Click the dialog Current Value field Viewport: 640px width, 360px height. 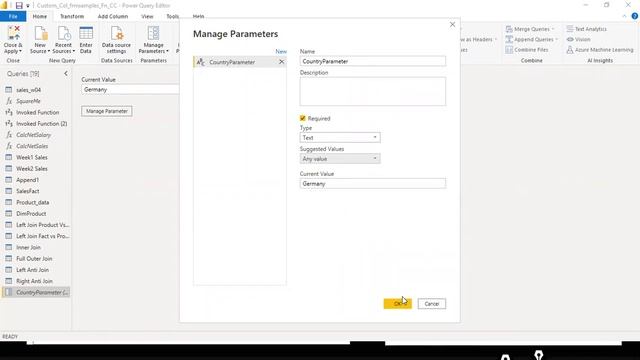click(373, 184)
